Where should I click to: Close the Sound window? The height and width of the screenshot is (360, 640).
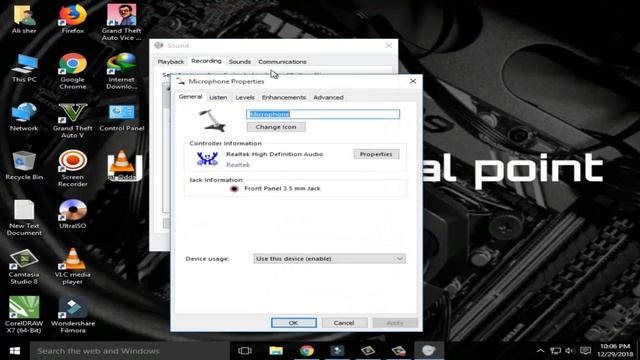[x=389, y=45]
